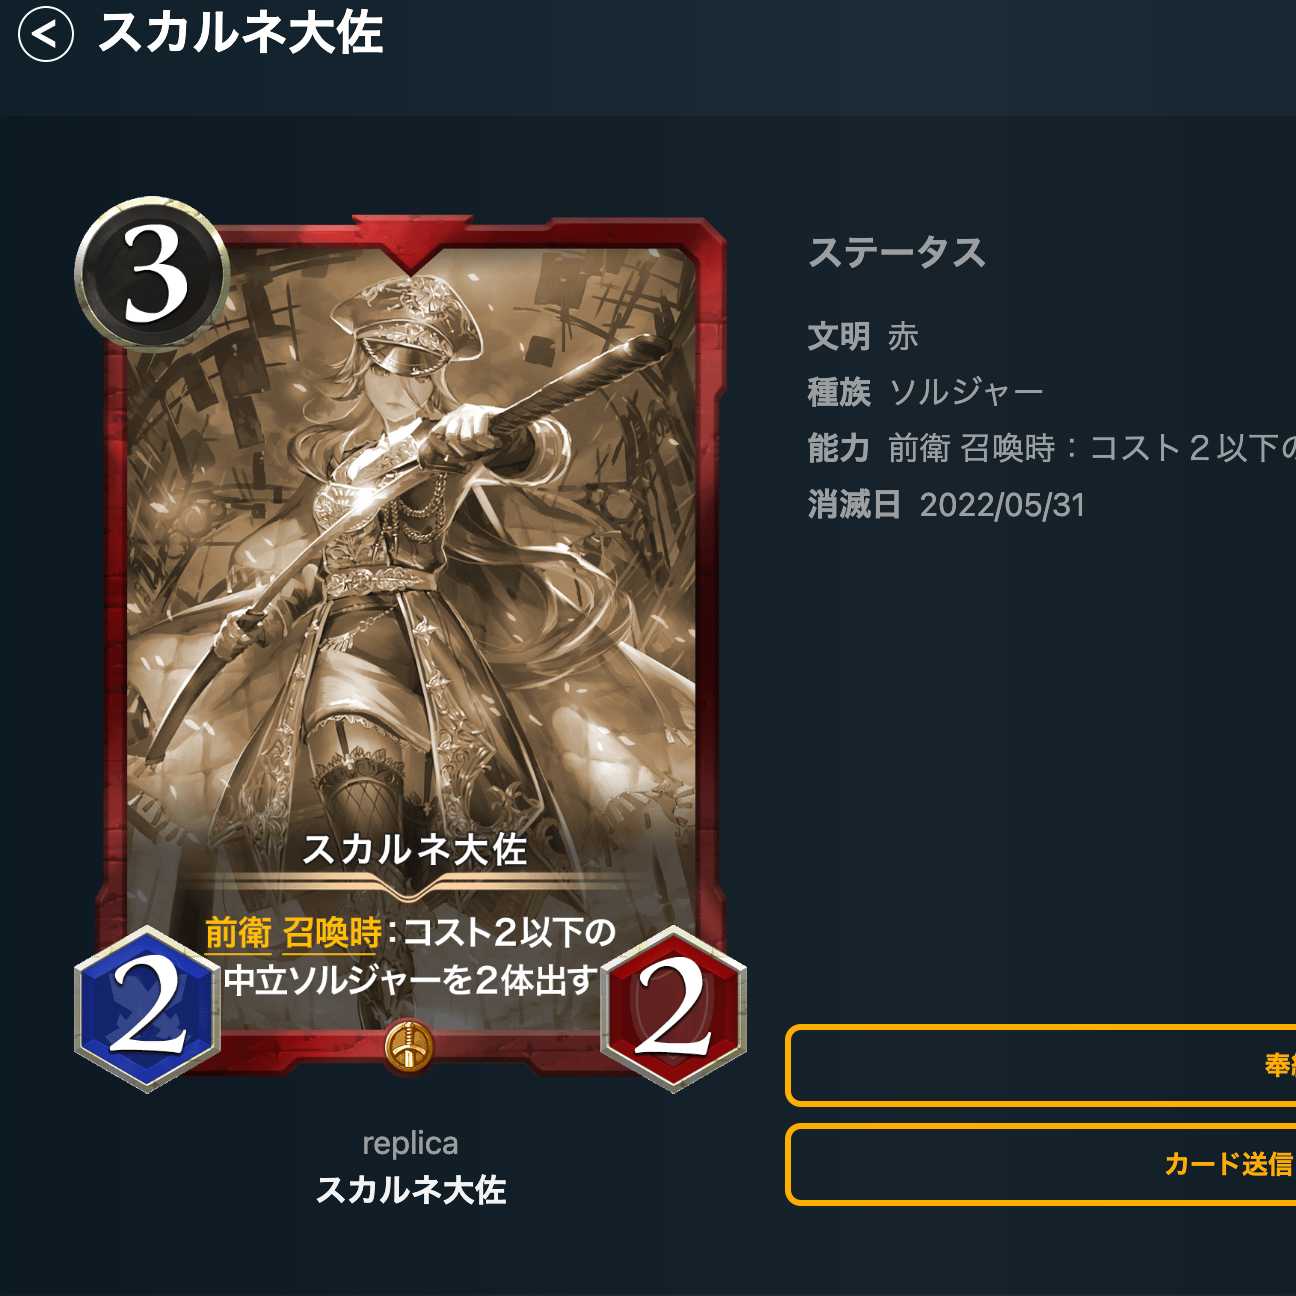
Task: Click the 消滅日 2022/05/31 row
Action: [946, 504]
